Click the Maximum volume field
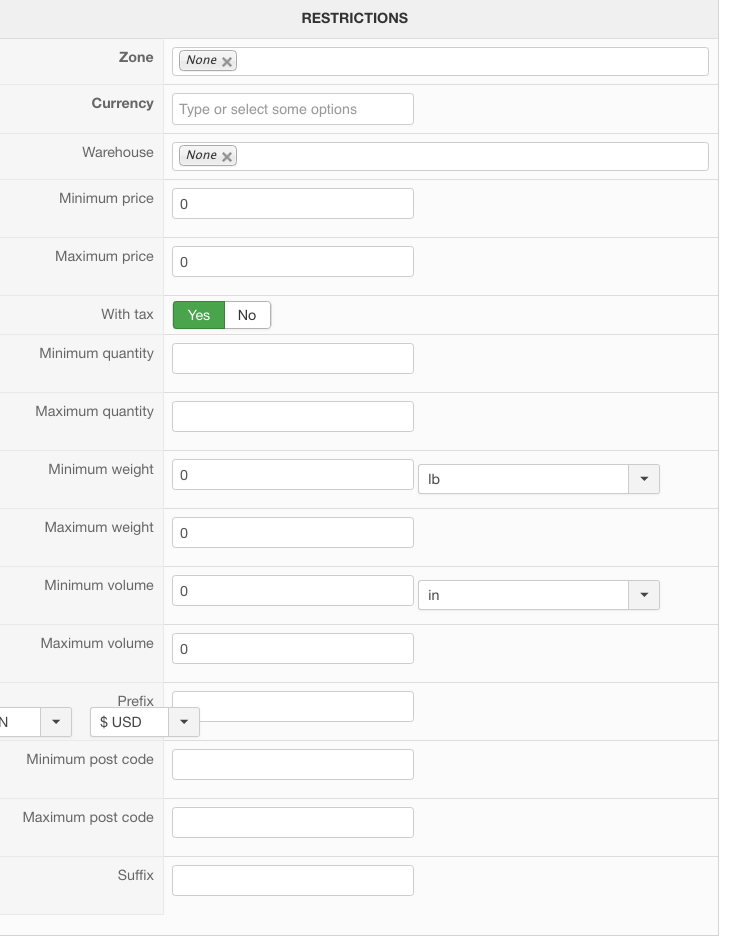The width and height of the screenshot is (738, 947). coord(293,649)
